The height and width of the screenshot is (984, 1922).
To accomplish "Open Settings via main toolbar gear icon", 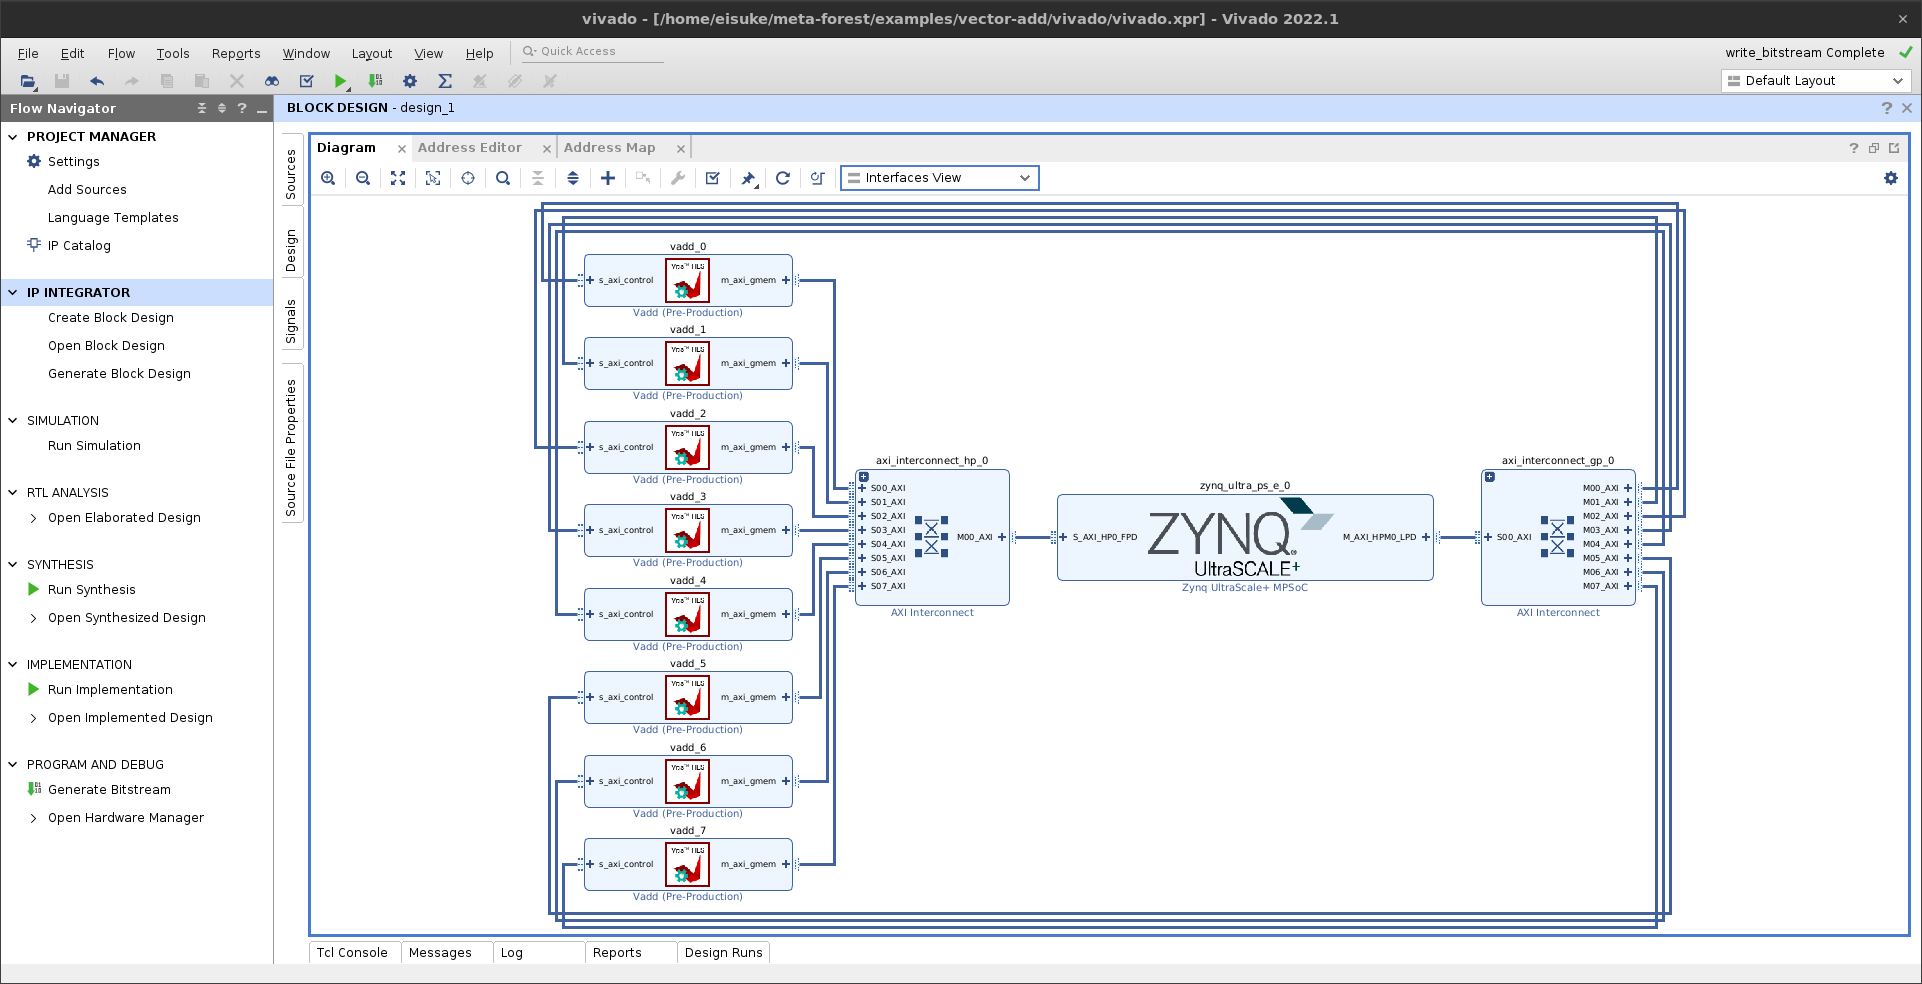I will 410,81.
